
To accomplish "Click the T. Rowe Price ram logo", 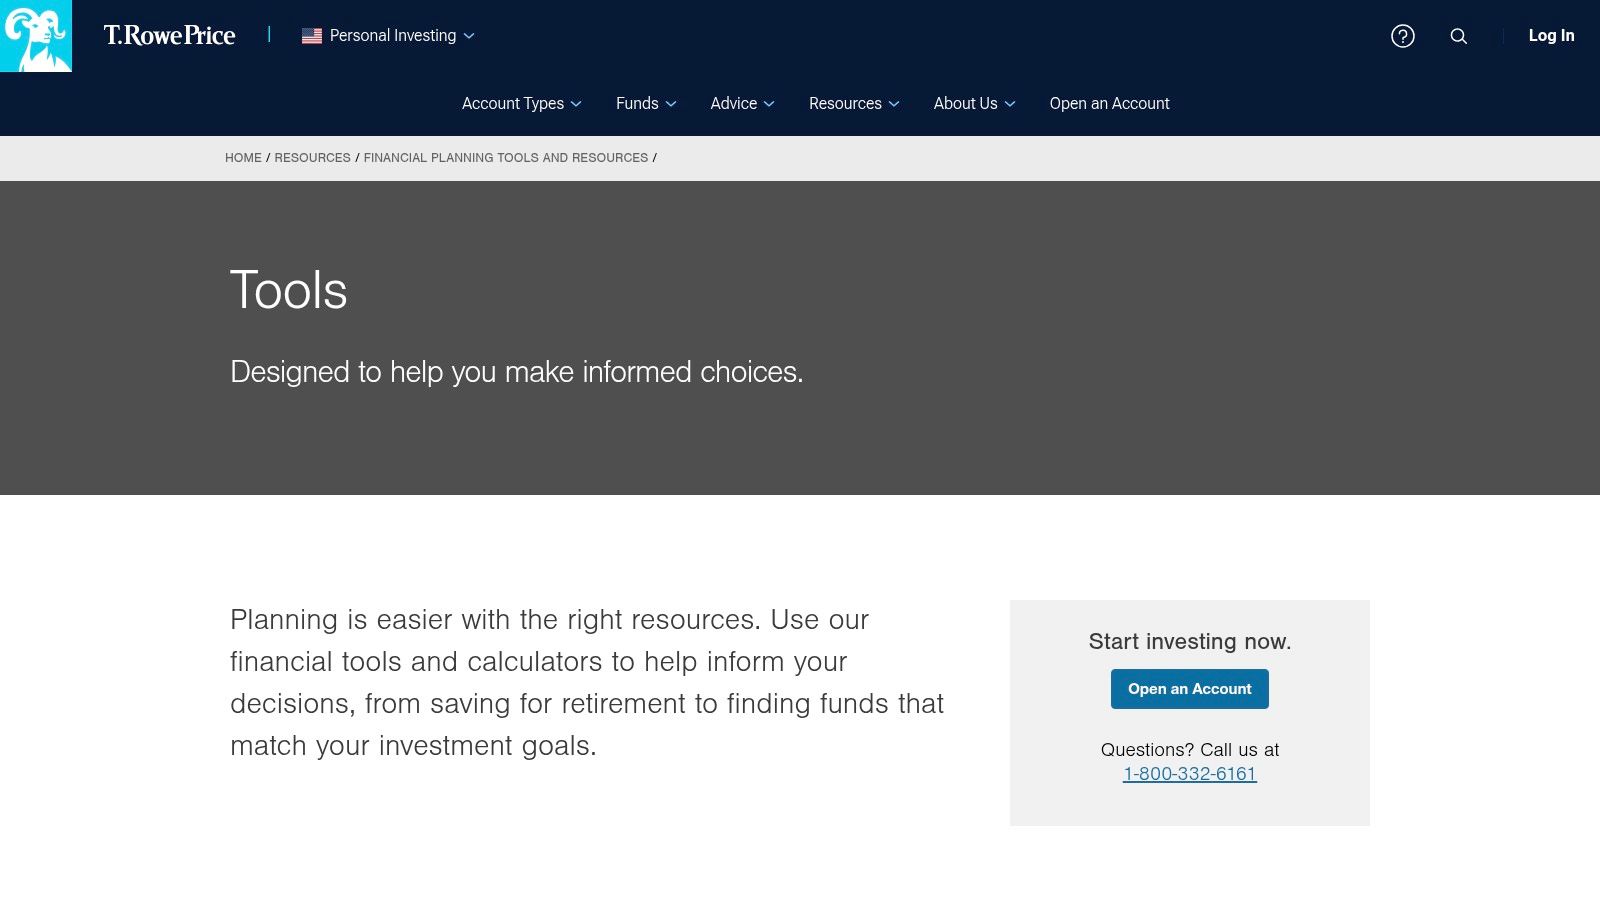I will click(x=36, y=36).
